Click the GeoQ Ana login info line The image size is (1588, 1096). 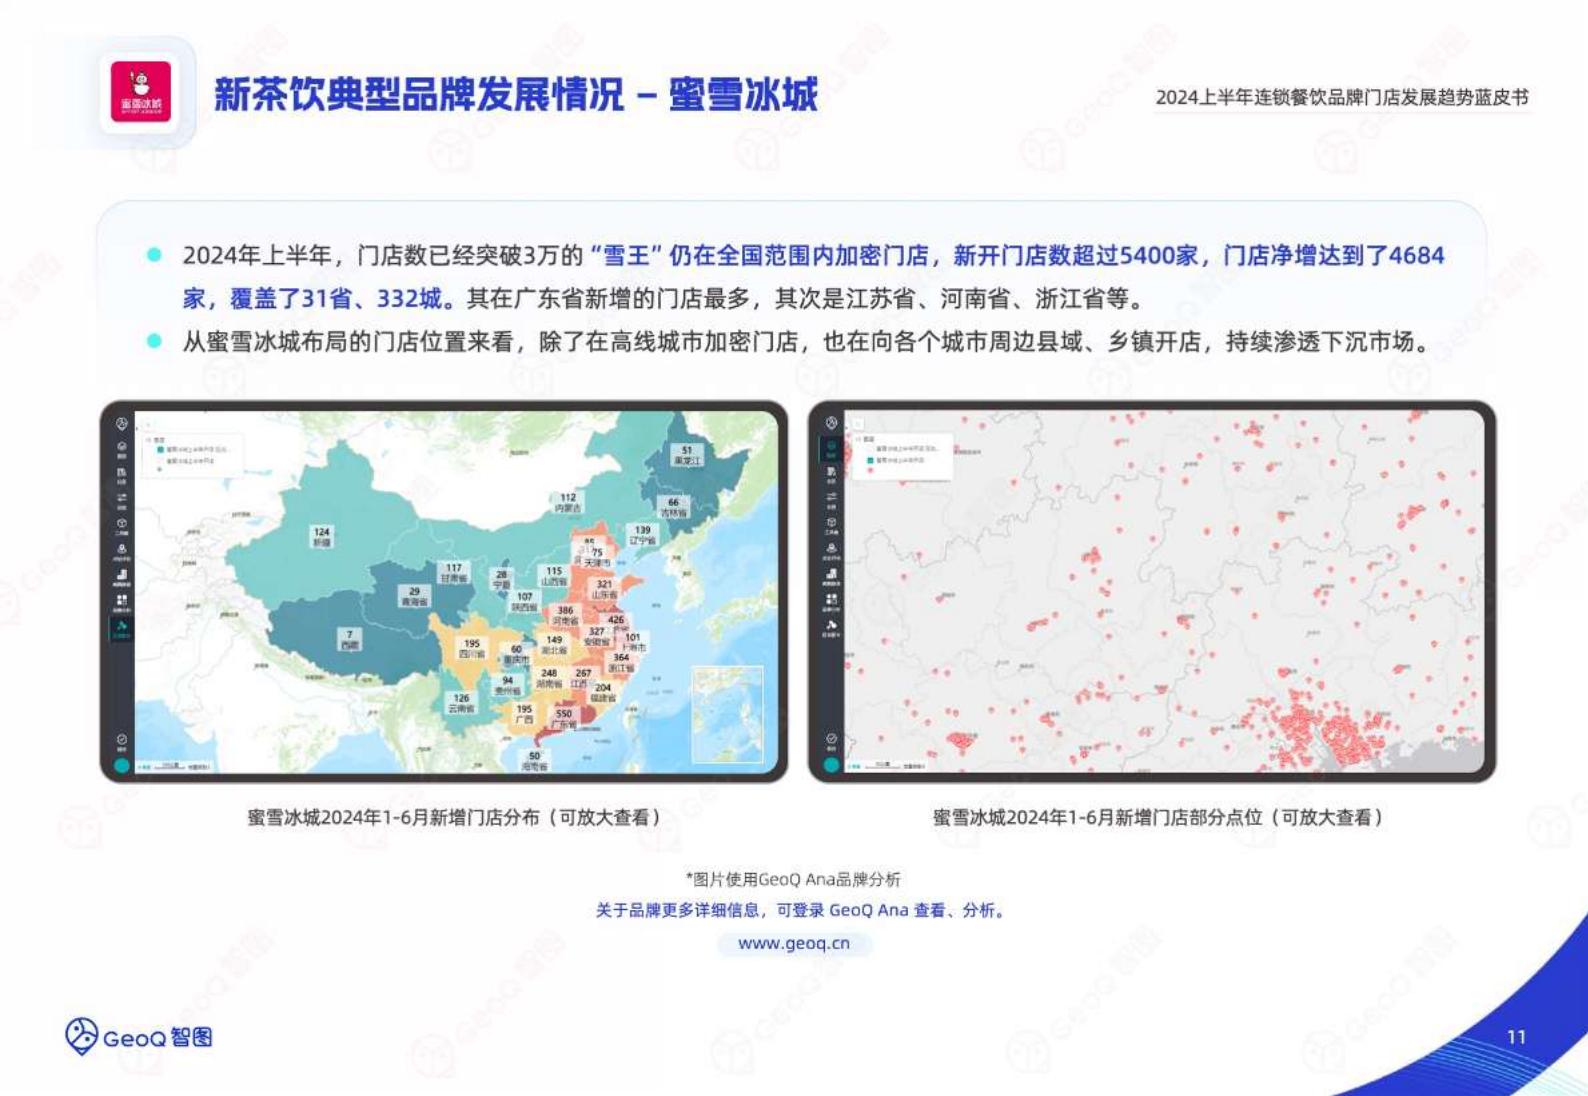coord(801,910)
